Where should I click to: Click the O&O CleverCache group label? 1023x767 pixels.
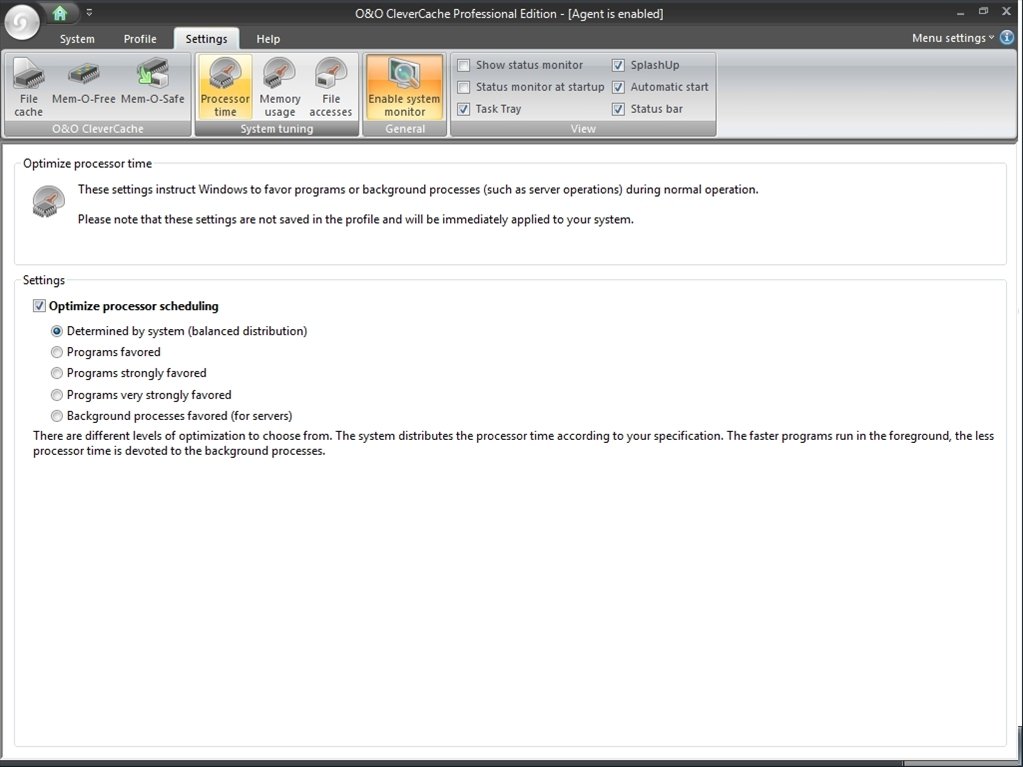click(98, 128)
